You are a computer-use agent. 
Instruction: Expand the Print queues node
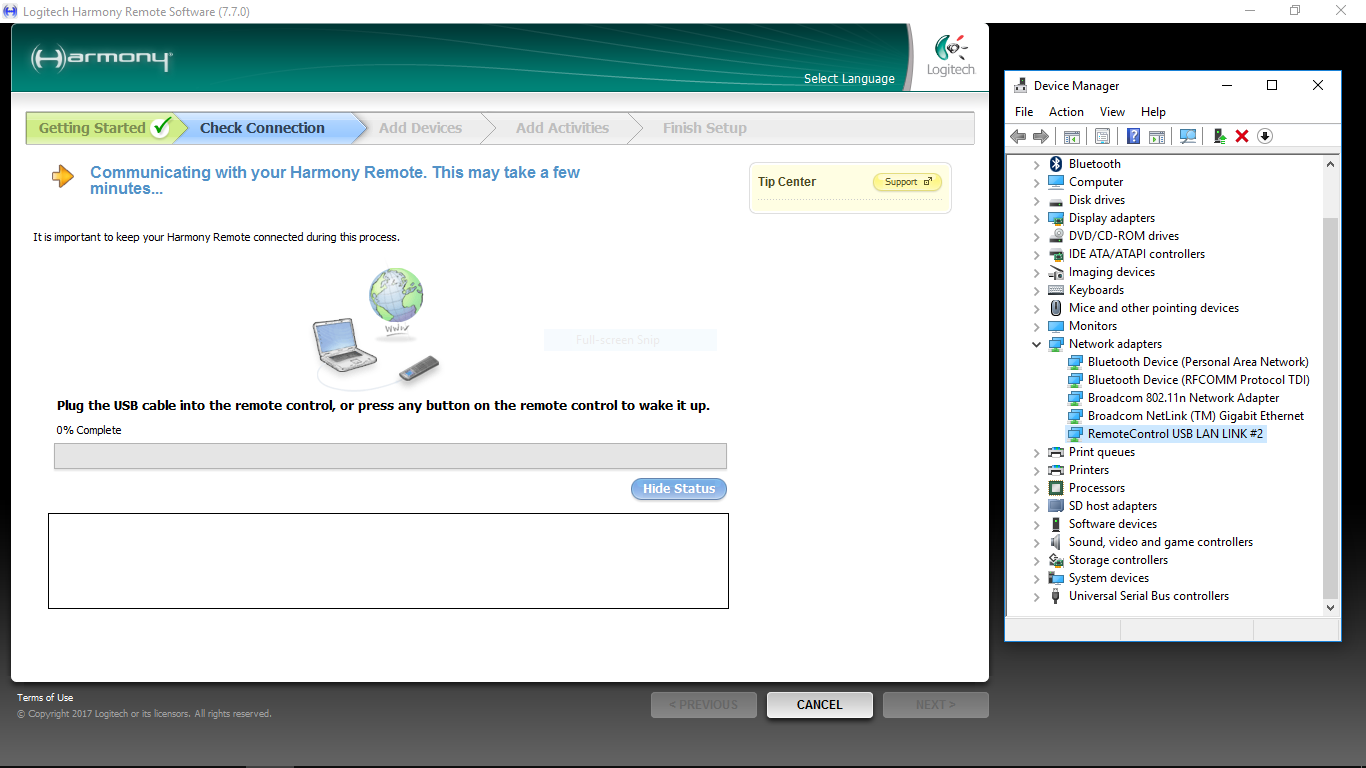1036,452
